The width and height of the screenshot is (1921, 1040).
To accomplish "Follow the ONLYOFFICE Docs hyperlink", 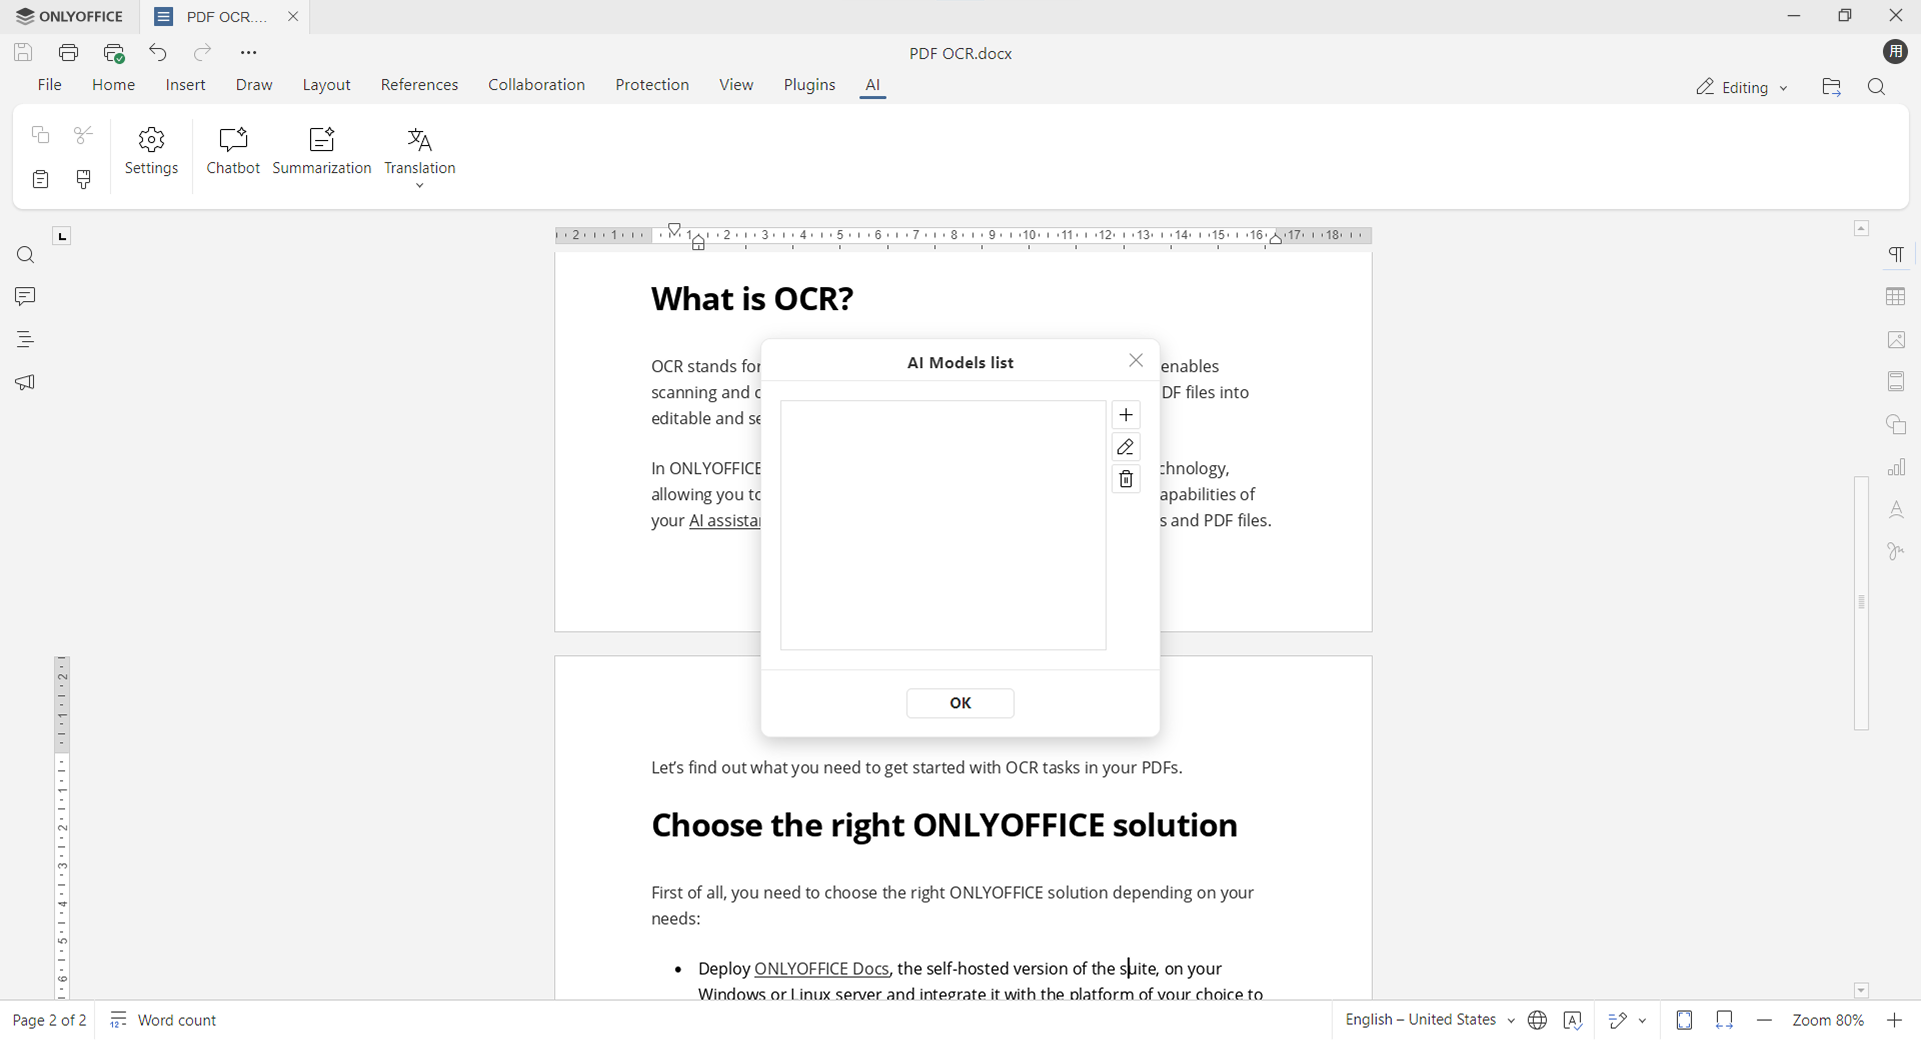I will click(x=821, y=969).
